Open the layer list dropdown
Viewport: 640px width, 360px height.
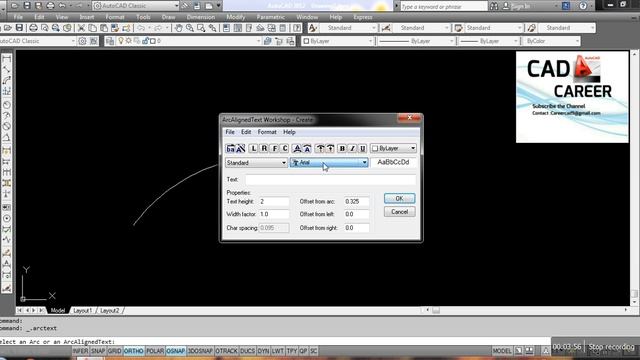point(189,41)
